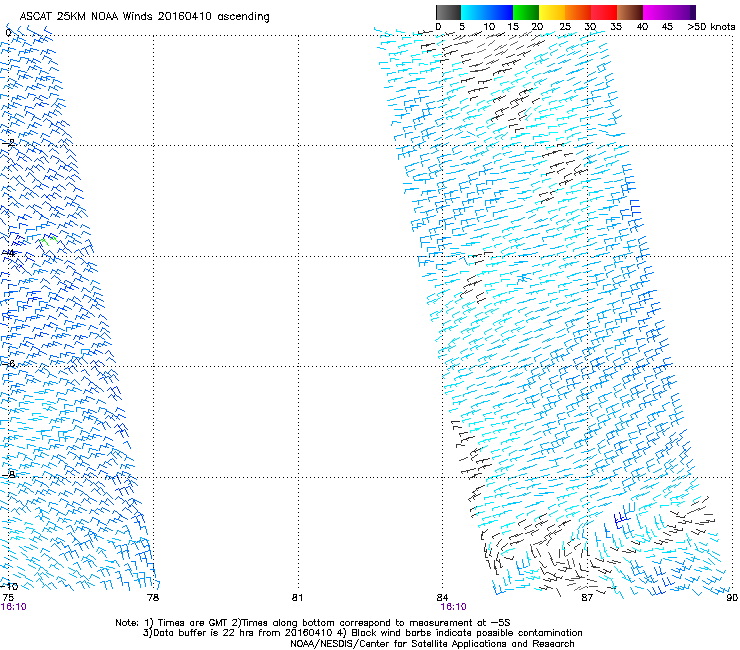Click the longitude axis label 87
This screenshot has height=650, width=740.
(x=587, y=598)
